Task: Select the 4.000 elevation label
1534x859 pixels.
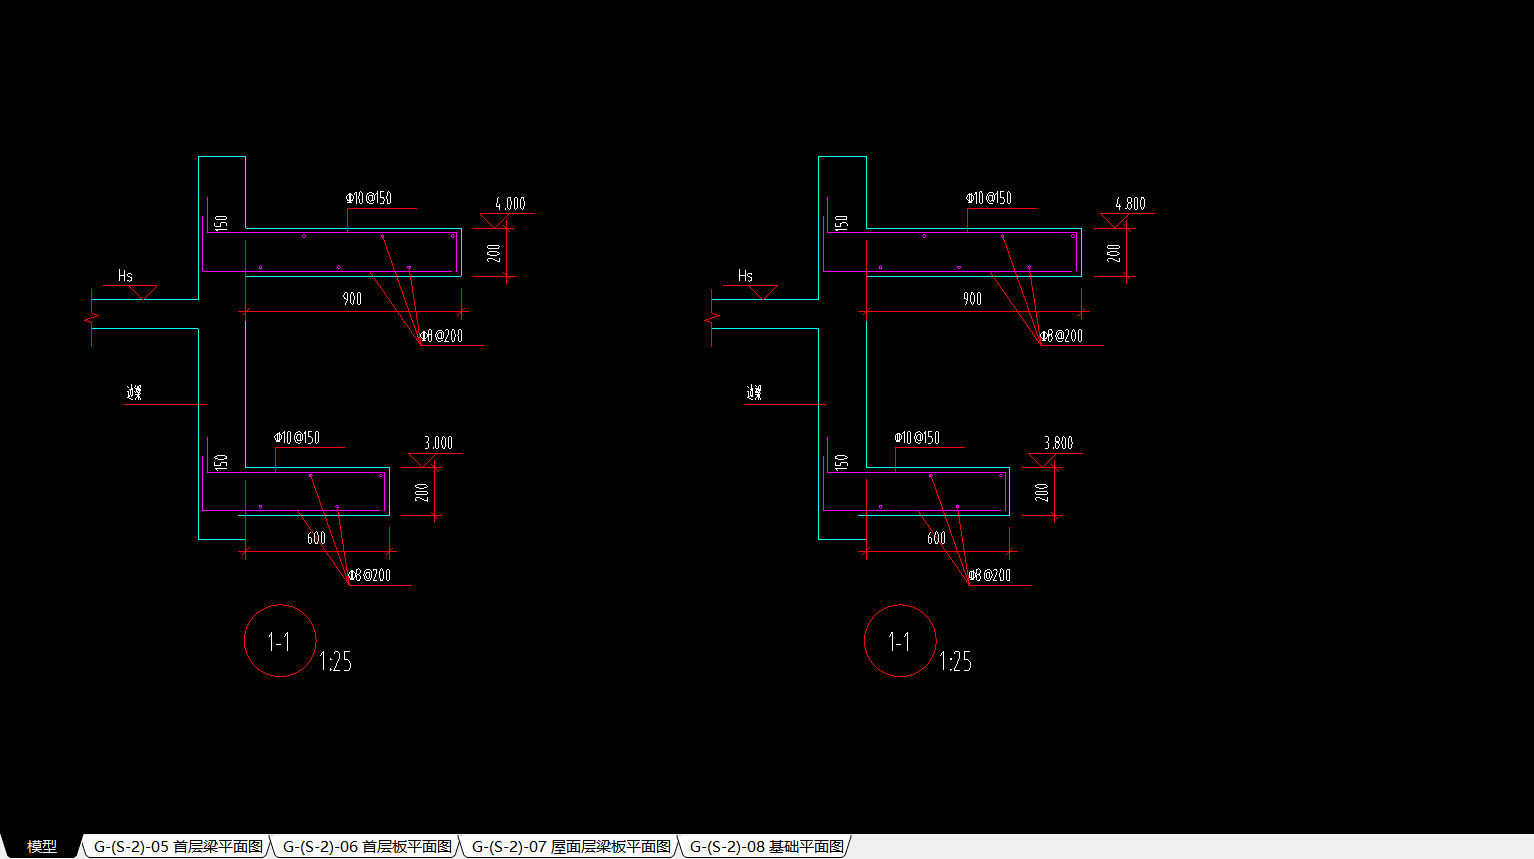Action: click(x=510, y=203)
